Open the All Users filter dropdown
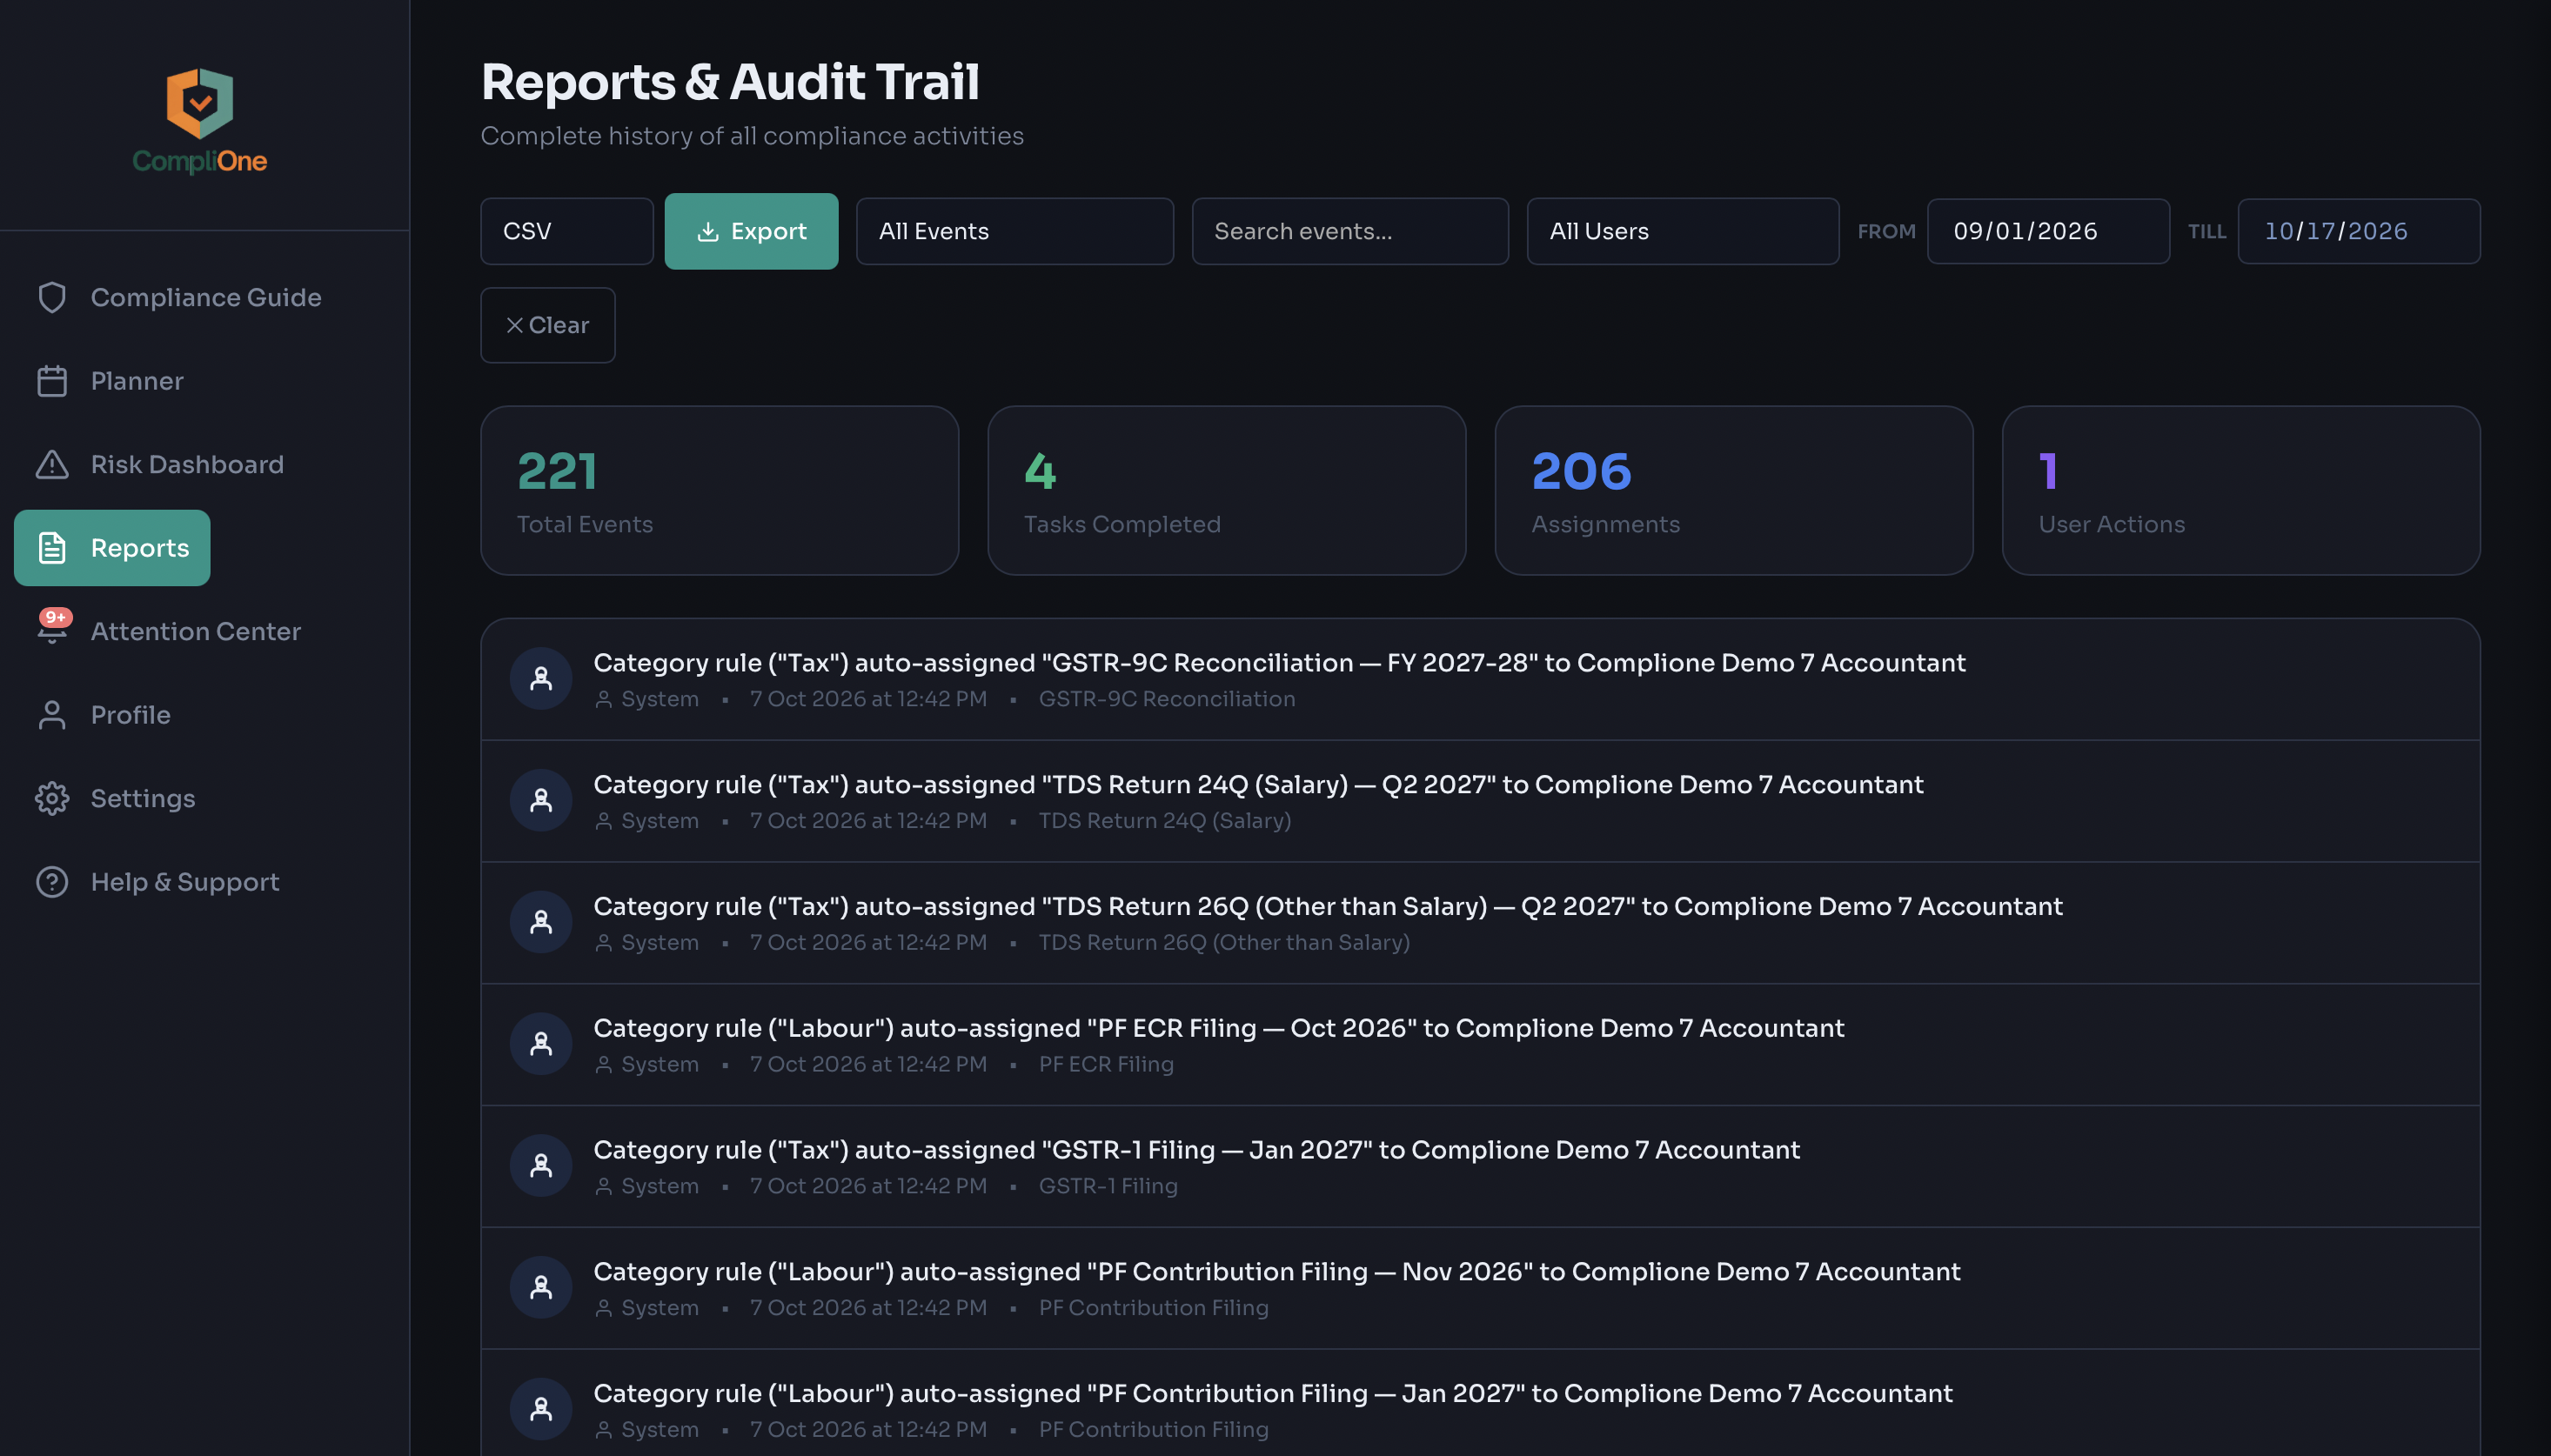Screen dimensions: 2551x1456 point(1683,231)
